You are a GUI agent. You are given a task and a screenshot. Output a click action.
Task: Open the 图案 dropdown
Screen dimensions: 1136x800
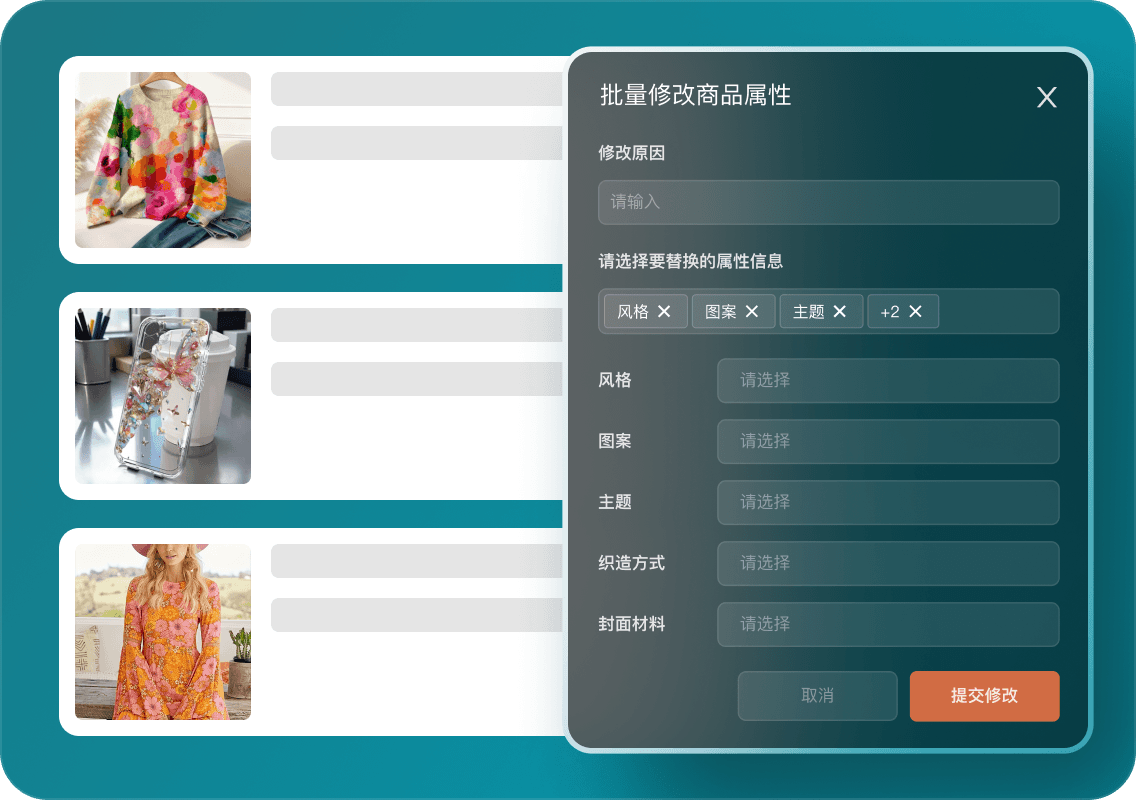pos(888,441)
